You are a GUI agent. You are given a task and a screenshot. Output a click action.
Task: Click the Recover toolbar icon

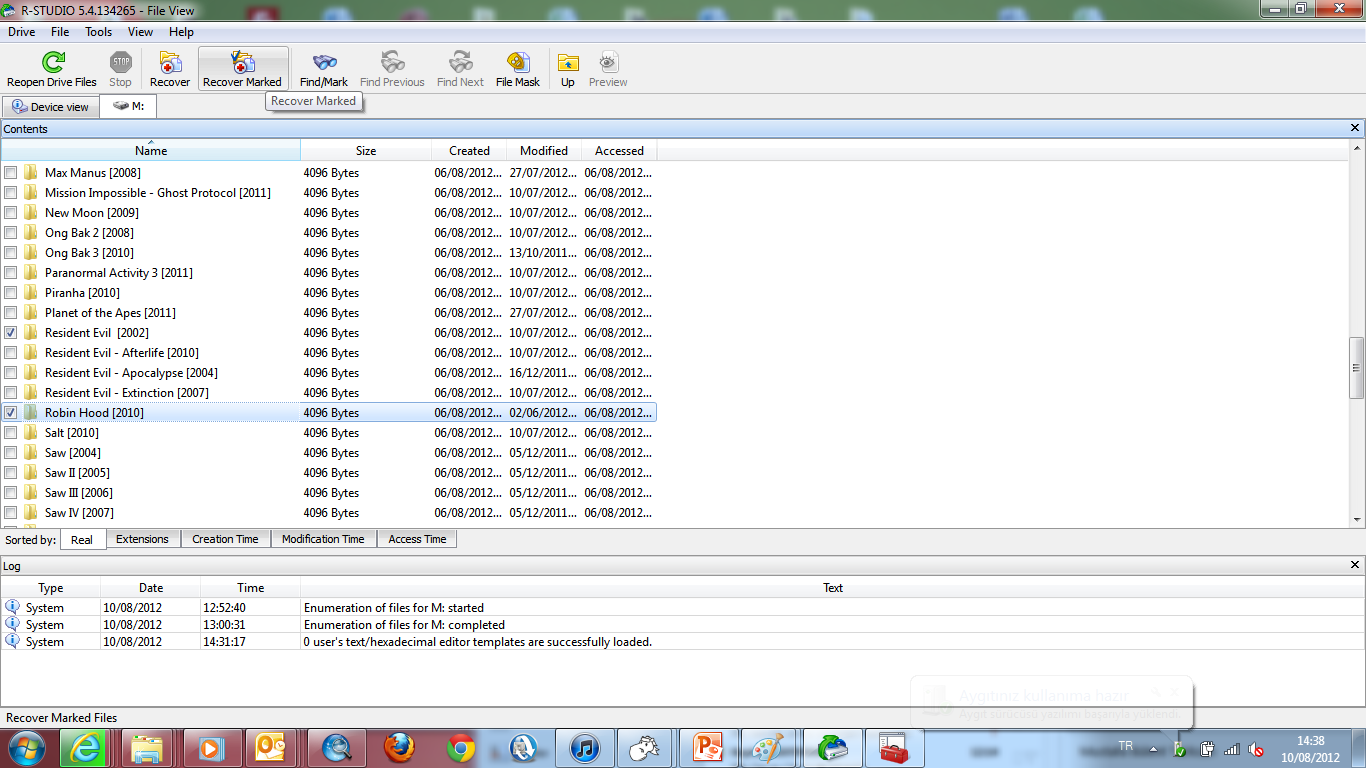[x=170, y=63]
